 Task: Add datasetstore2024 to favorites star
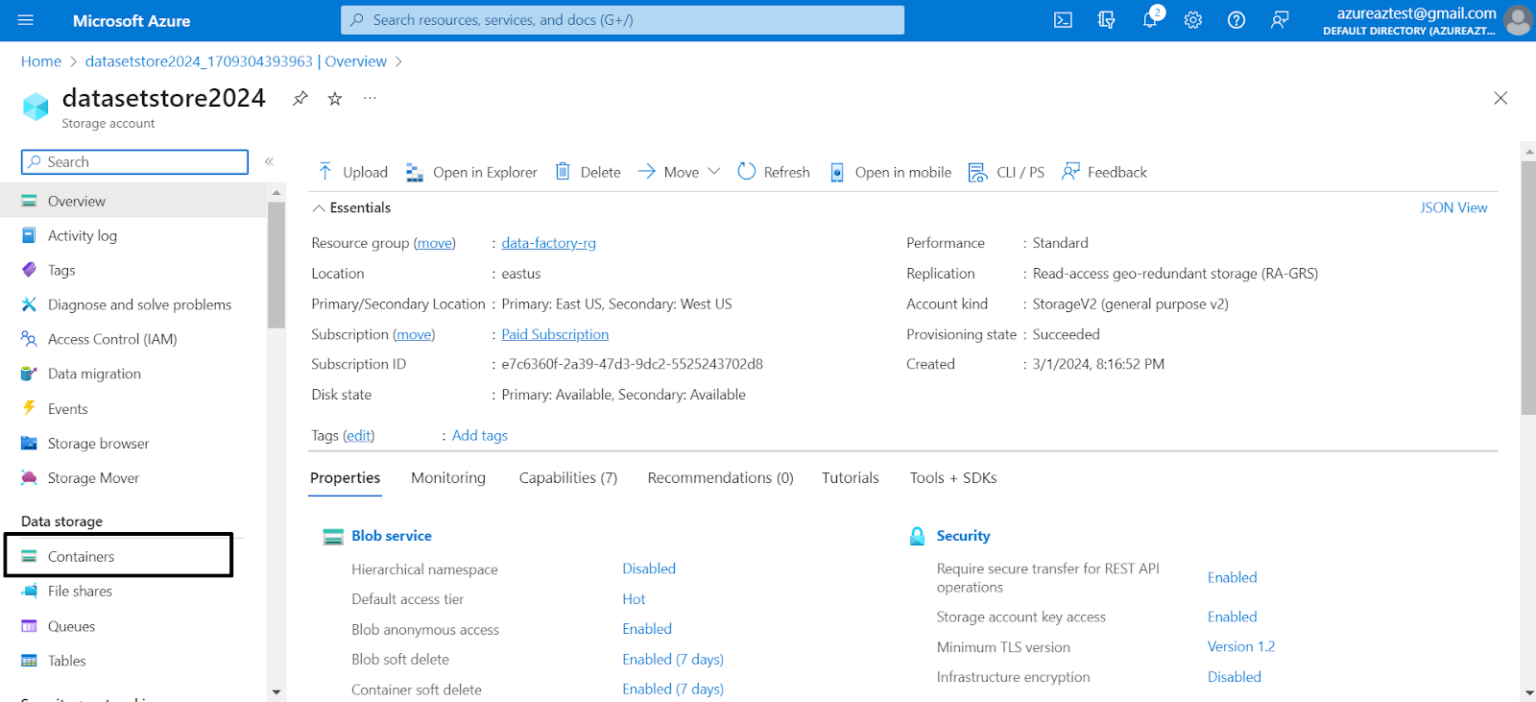pyautogui.click(x=335, y=98)
